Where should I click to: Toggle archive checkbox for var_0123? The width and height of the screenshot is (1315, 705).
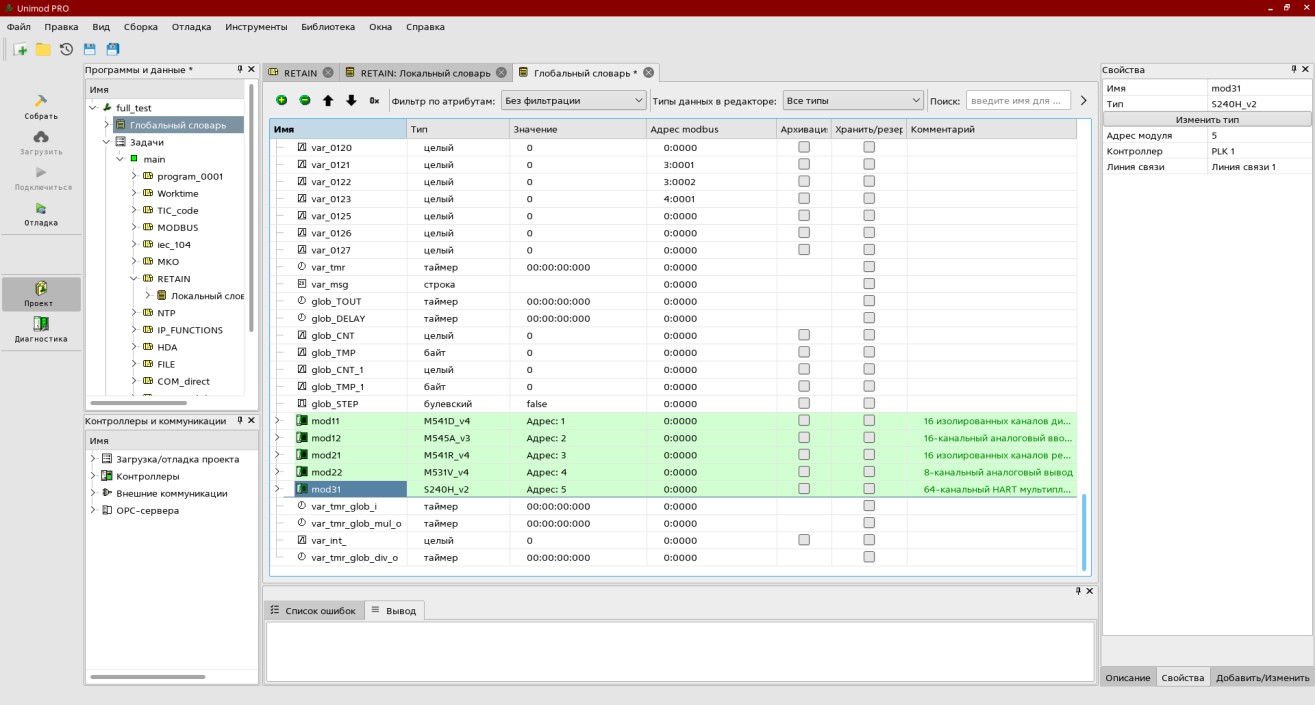tap(804, 198)
